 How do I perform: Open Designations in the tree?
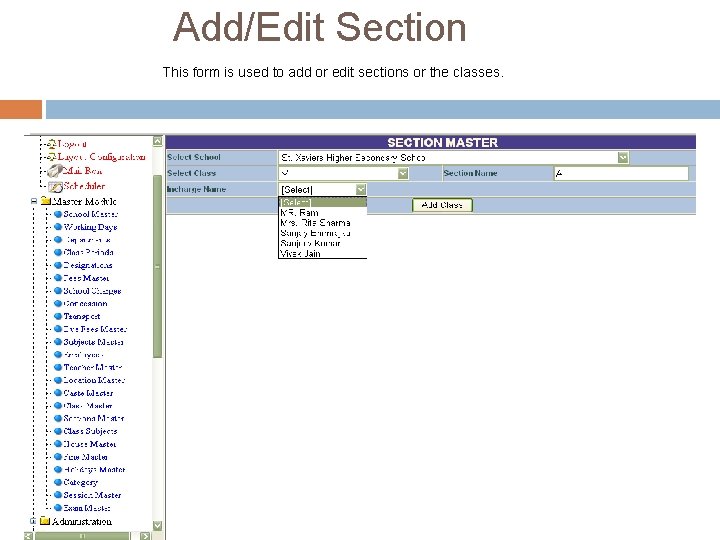point(88,265)
